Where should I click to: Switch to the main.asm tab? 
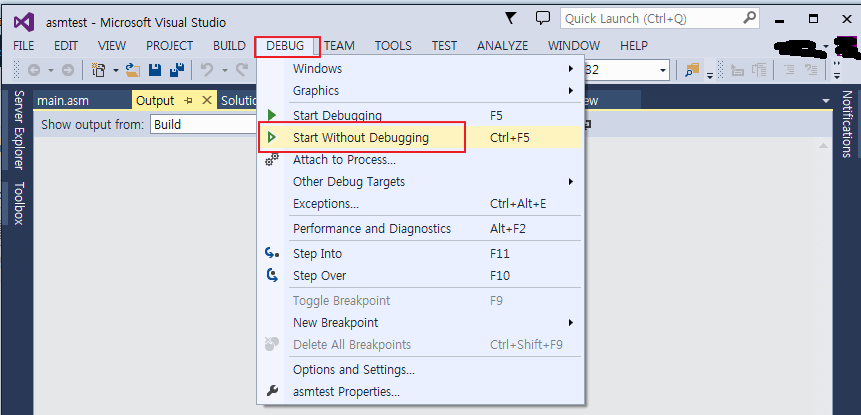[x=82, y=100]
